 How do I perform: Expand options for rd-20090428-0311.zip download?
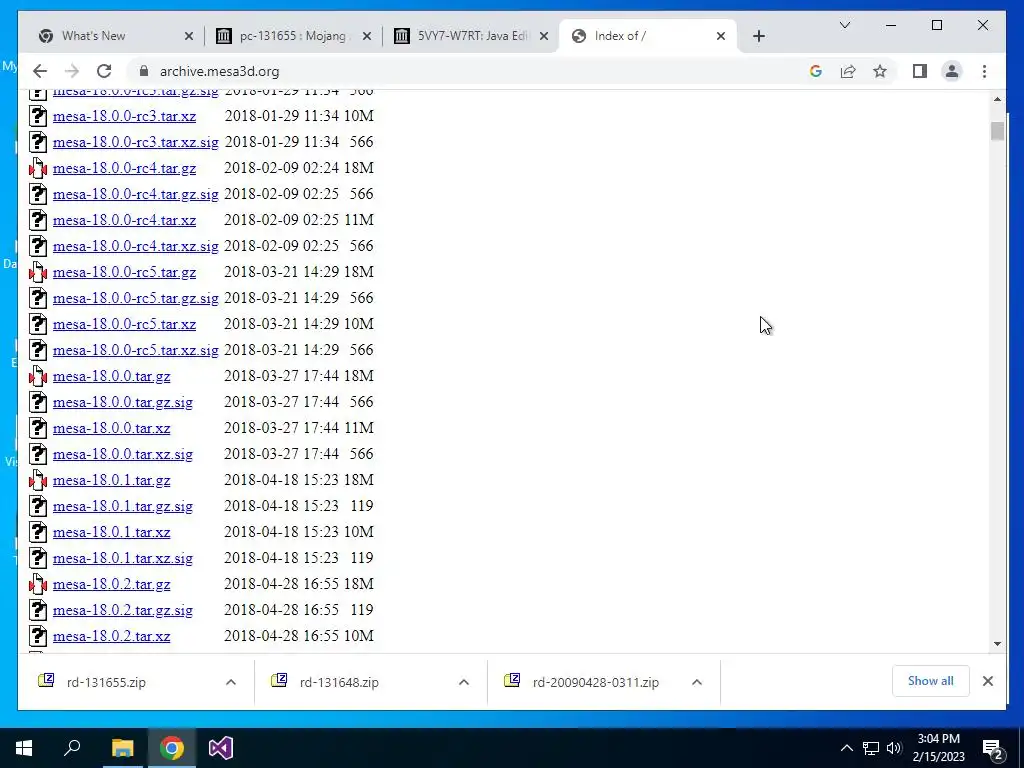coord(697,682)
